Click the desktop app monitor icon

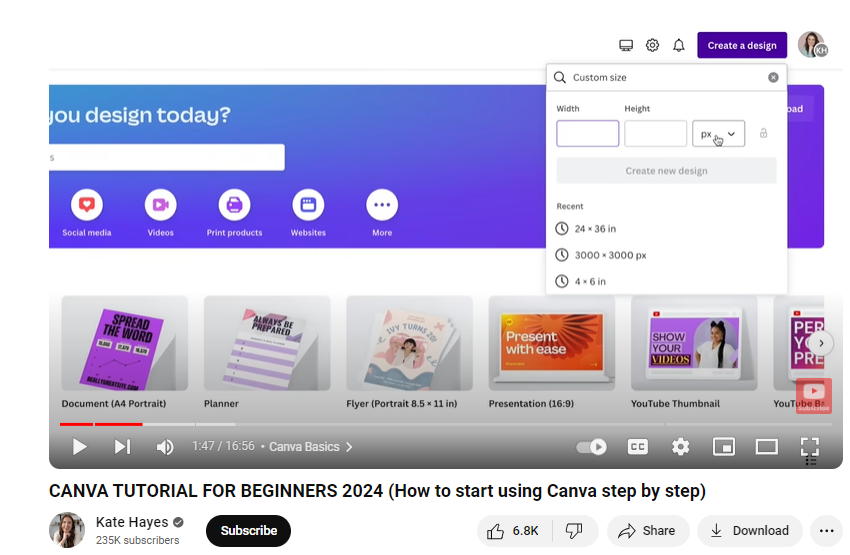coord(626,46)
